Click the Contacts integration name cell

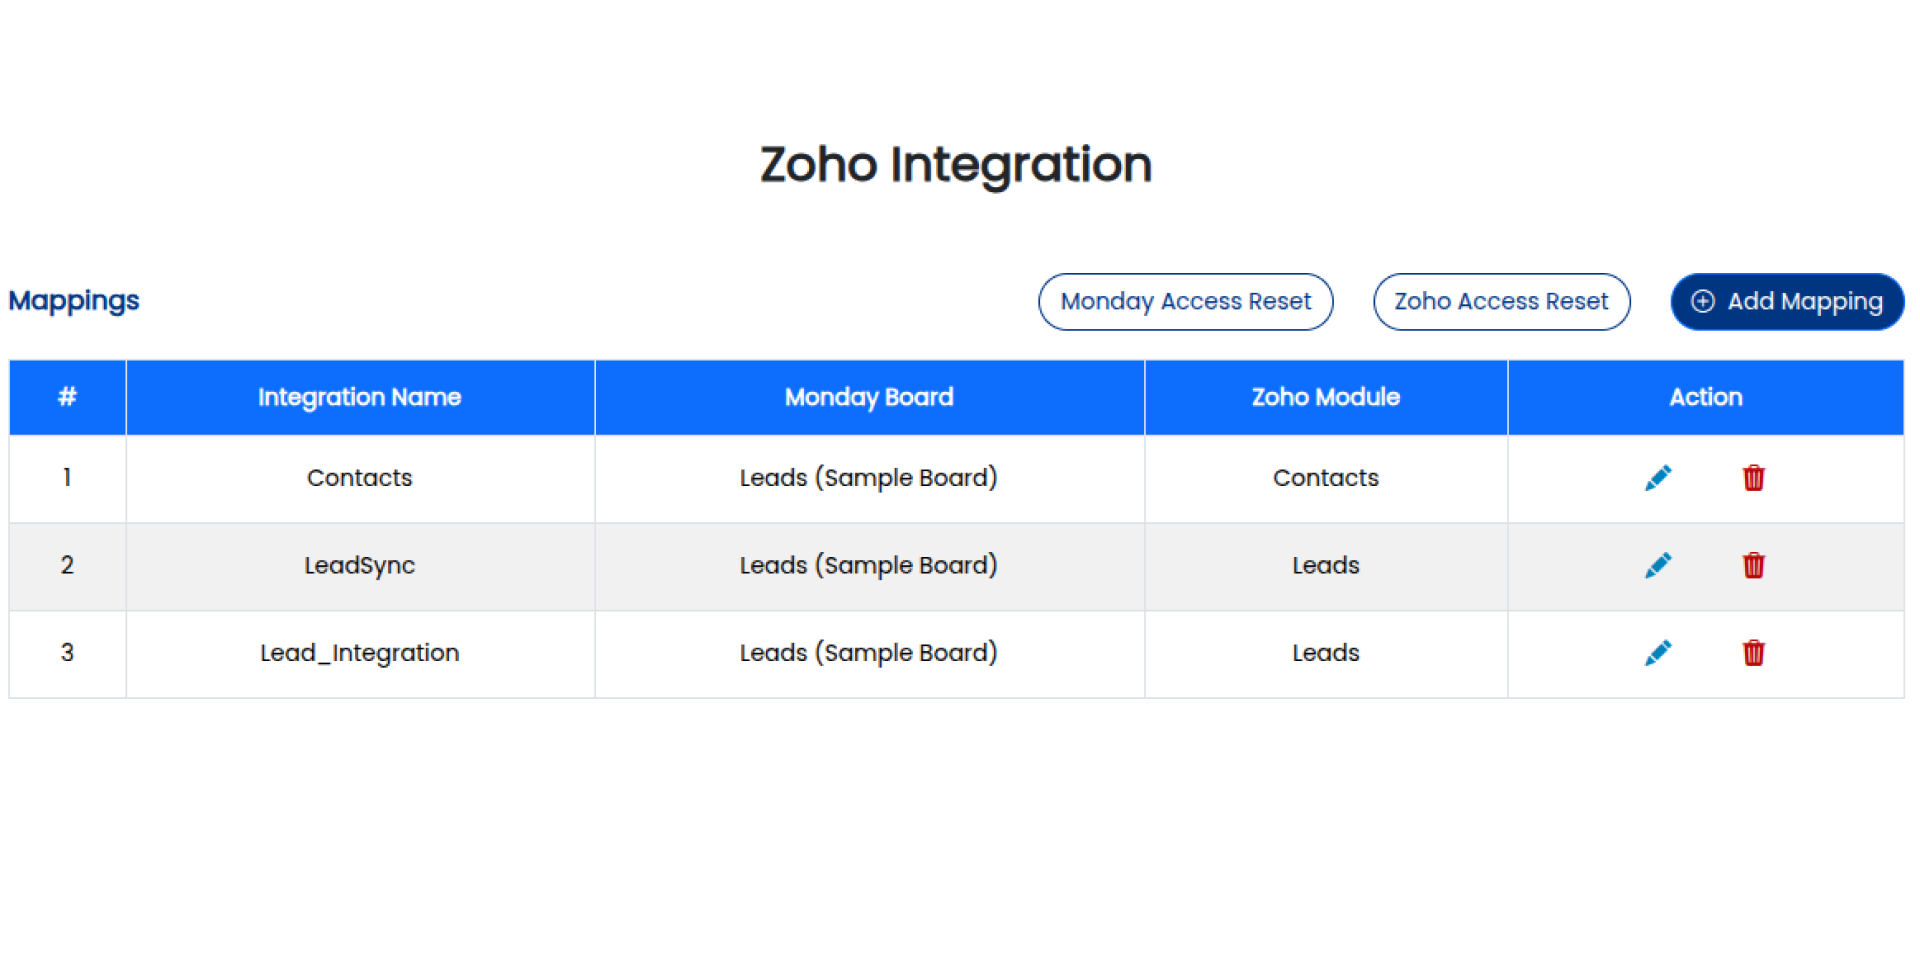[360, 478]
